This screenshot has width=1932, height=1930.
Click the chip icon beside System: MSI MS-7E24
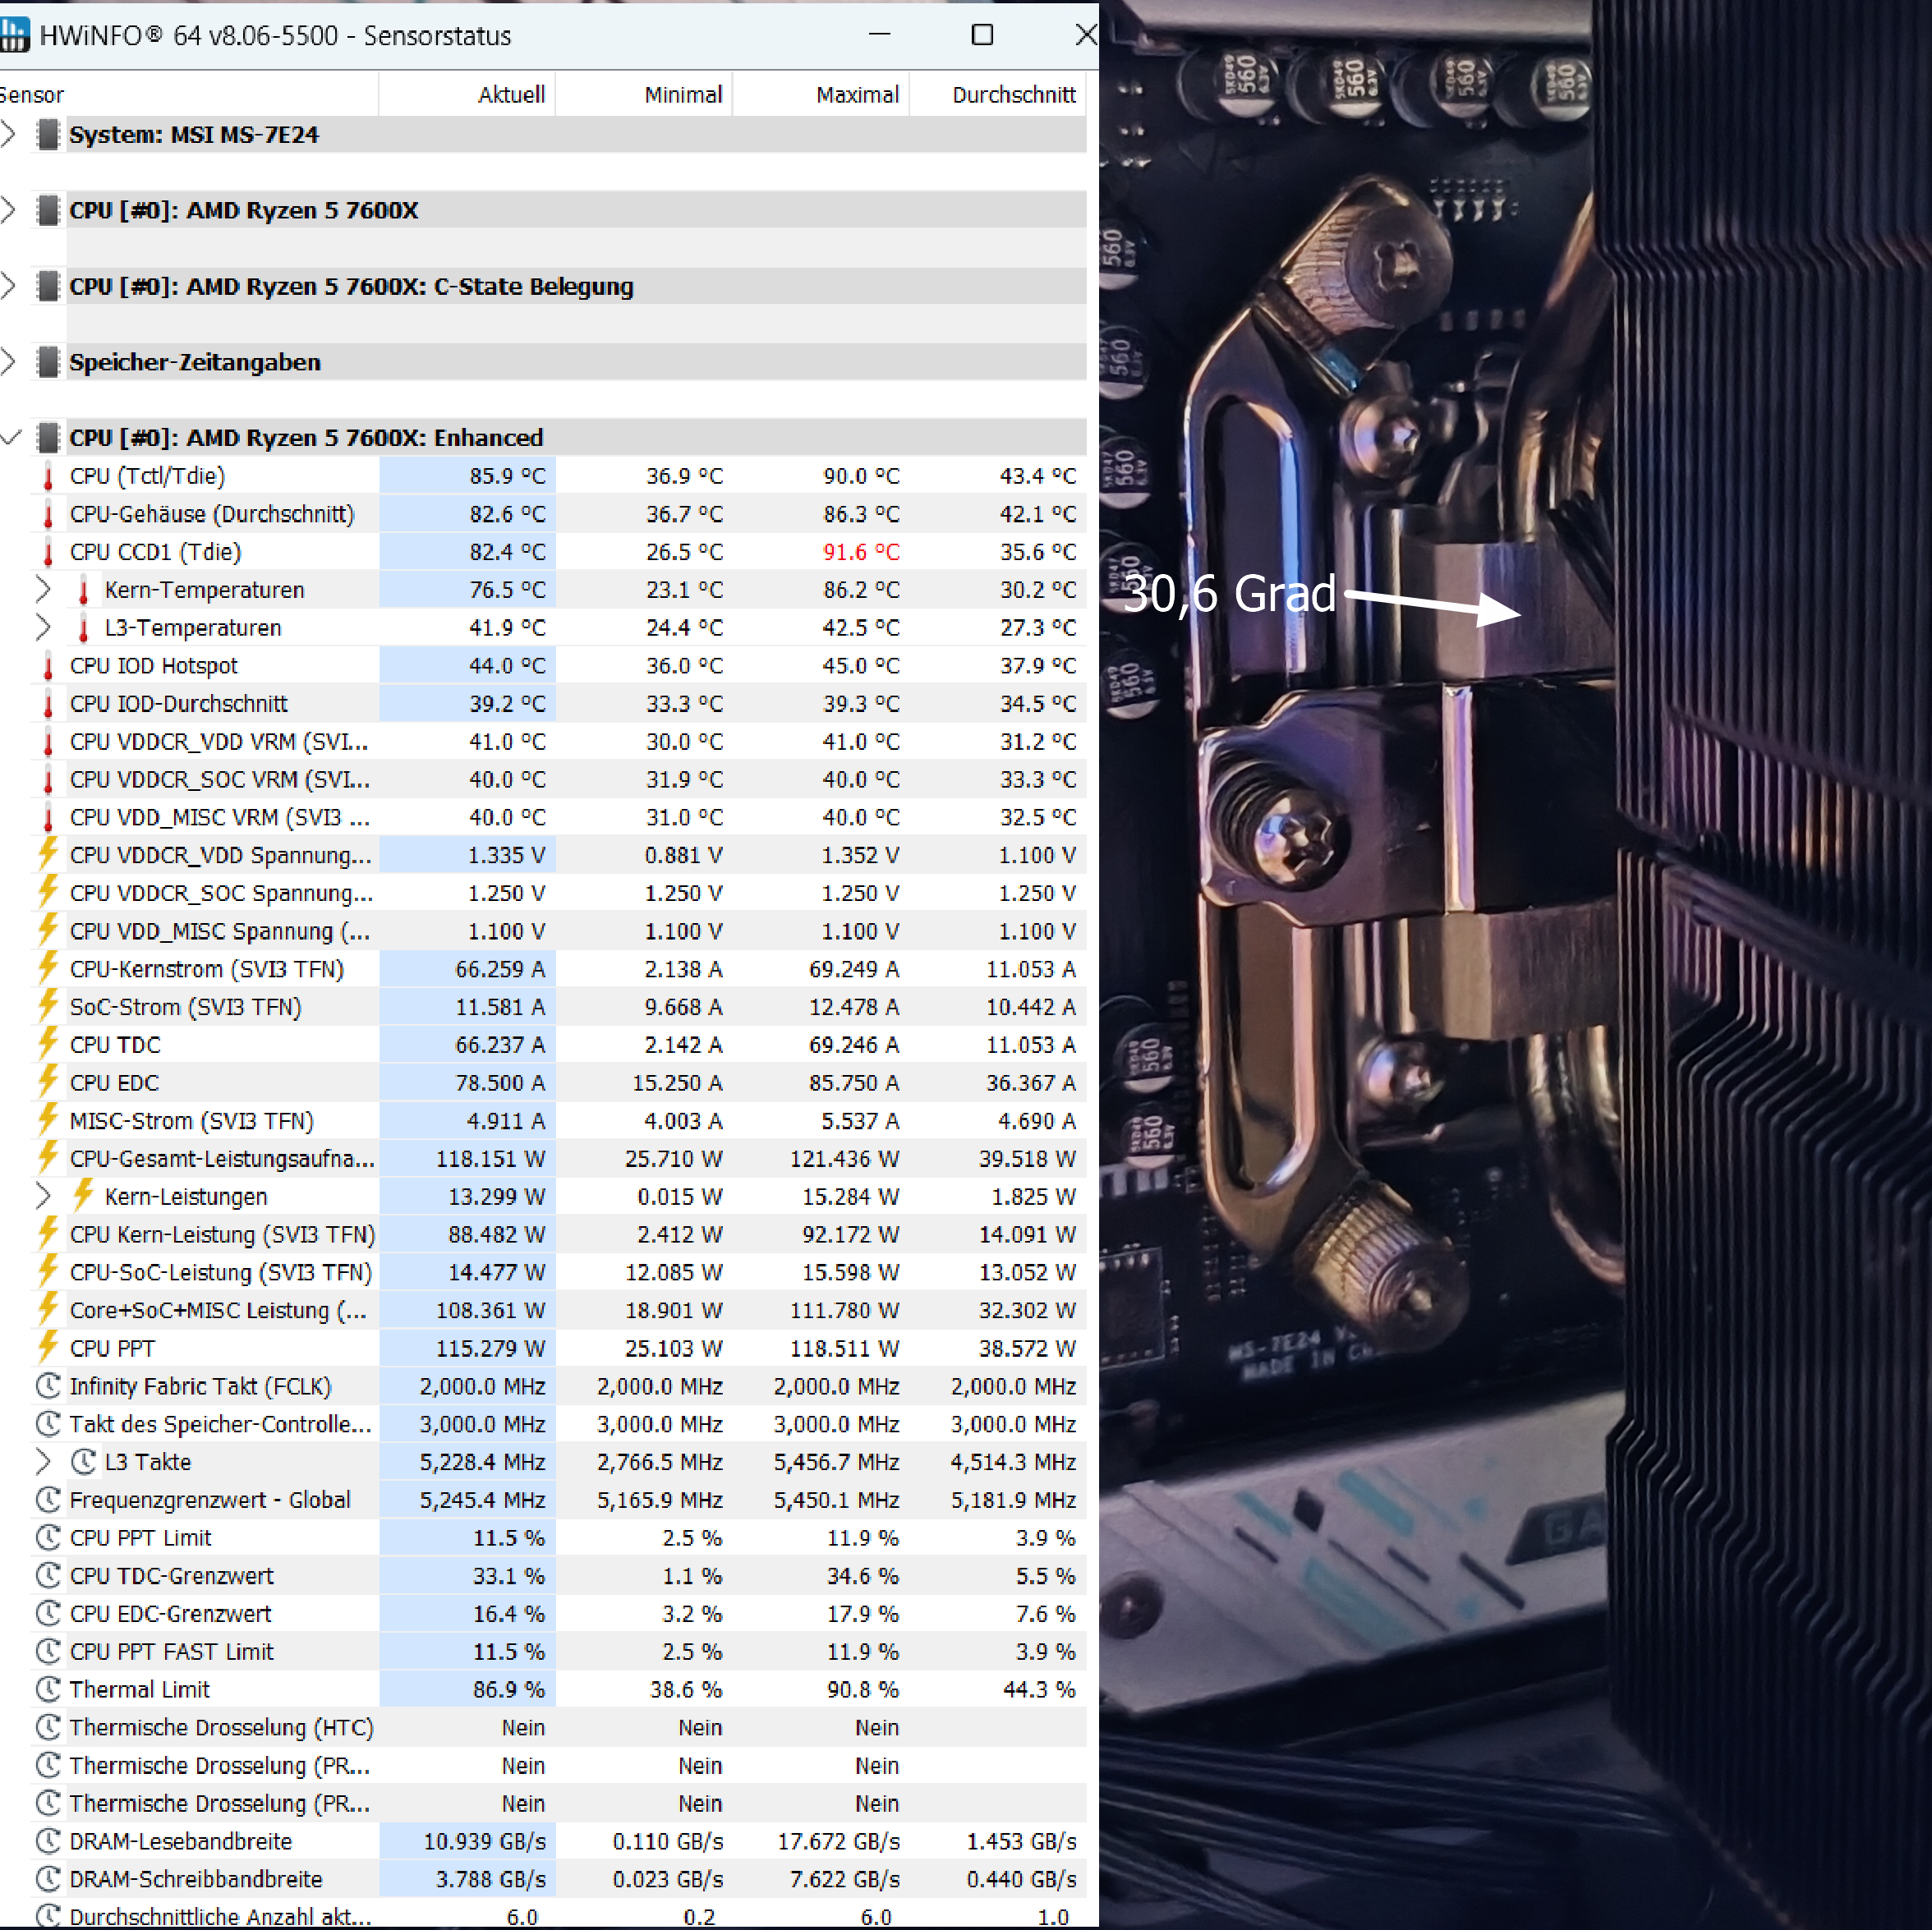47,134
